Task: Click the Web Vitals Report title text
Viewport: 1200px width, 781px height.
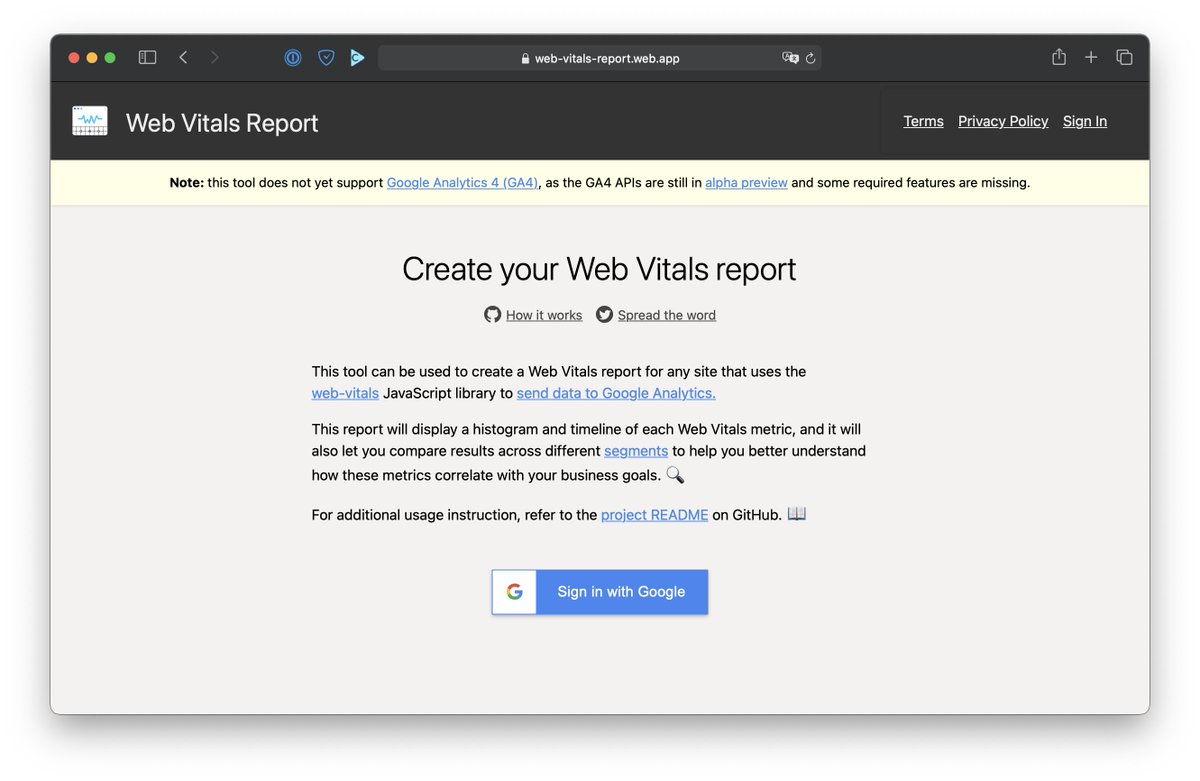Action: [x=222, y=123]
